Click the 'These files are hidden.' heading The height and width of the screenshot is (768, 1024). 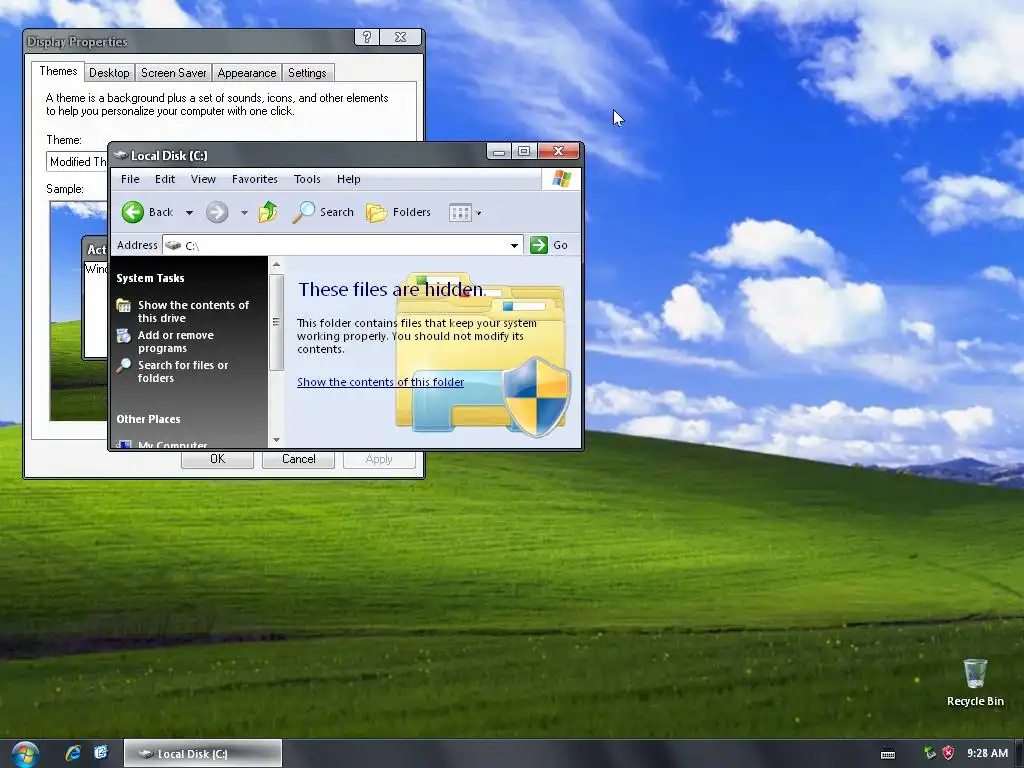pyautogui.click(x=392, y=289)
